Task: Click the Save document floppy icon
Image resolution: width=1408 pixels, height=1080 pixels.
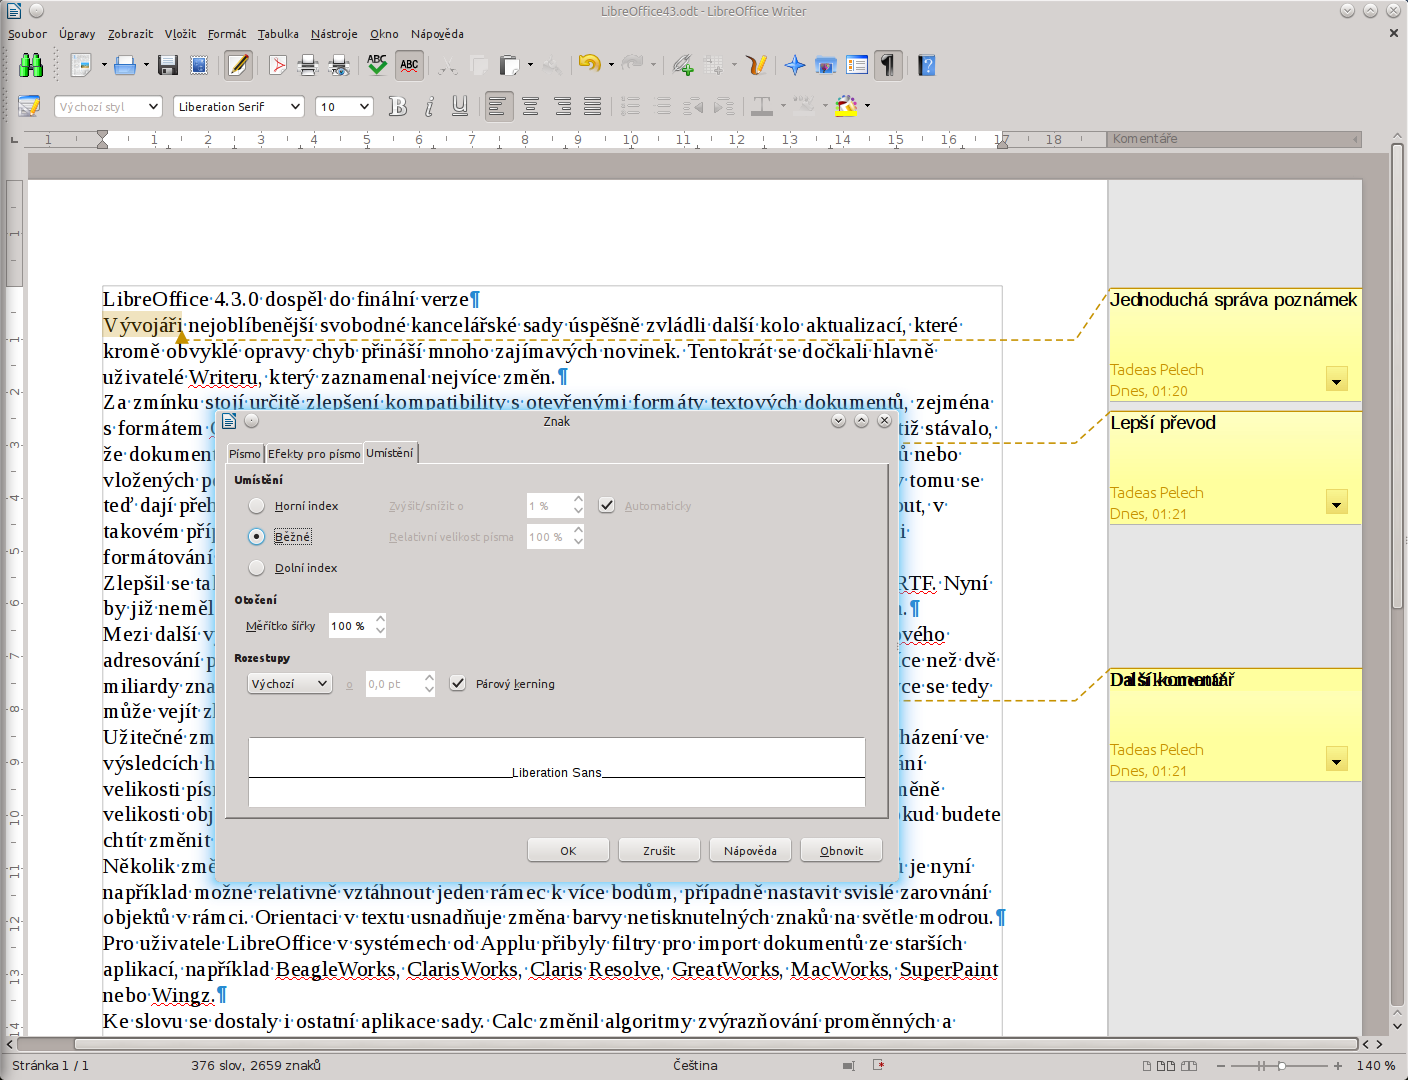Action: [x=168, y=66]
